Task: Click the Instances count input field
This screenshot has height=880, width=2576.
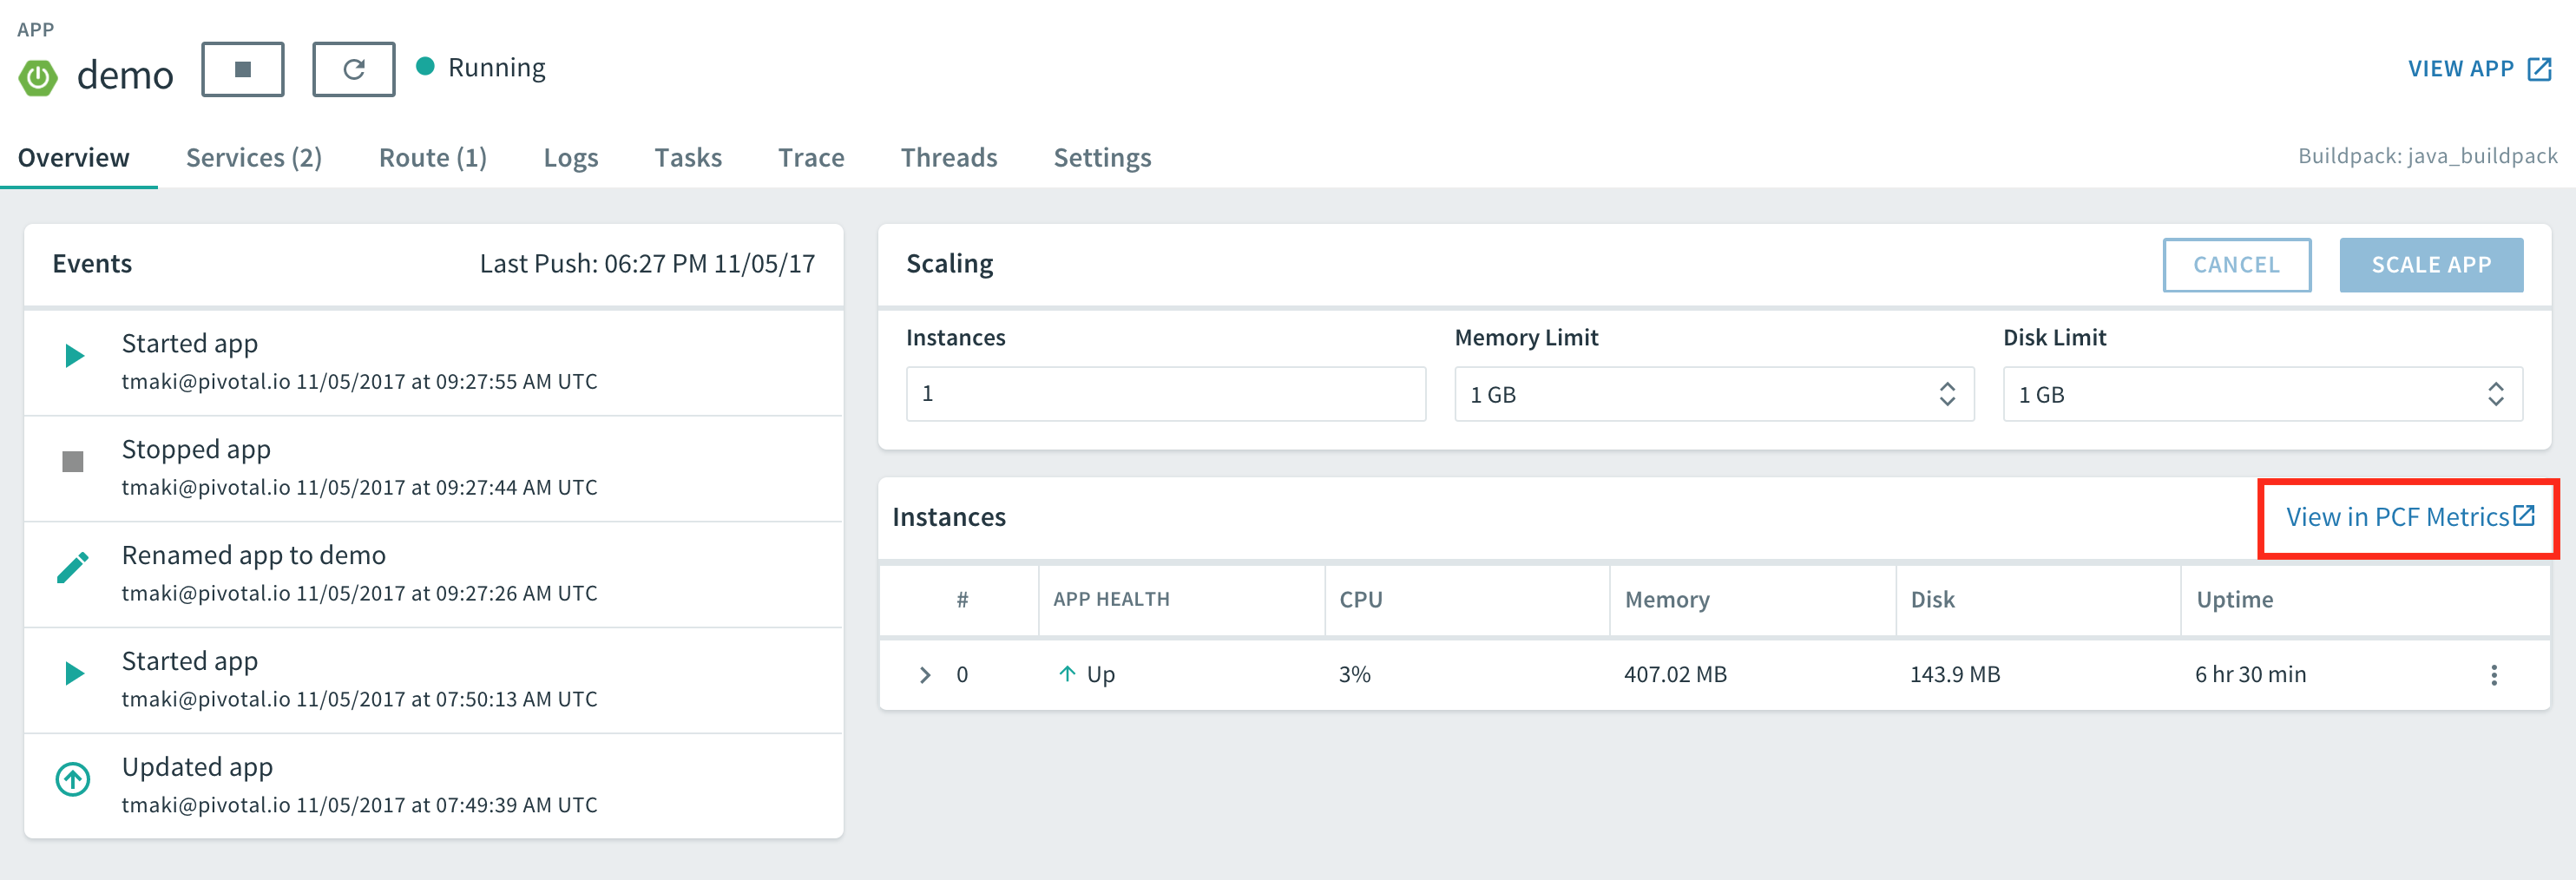Action: pos(1165,394)
